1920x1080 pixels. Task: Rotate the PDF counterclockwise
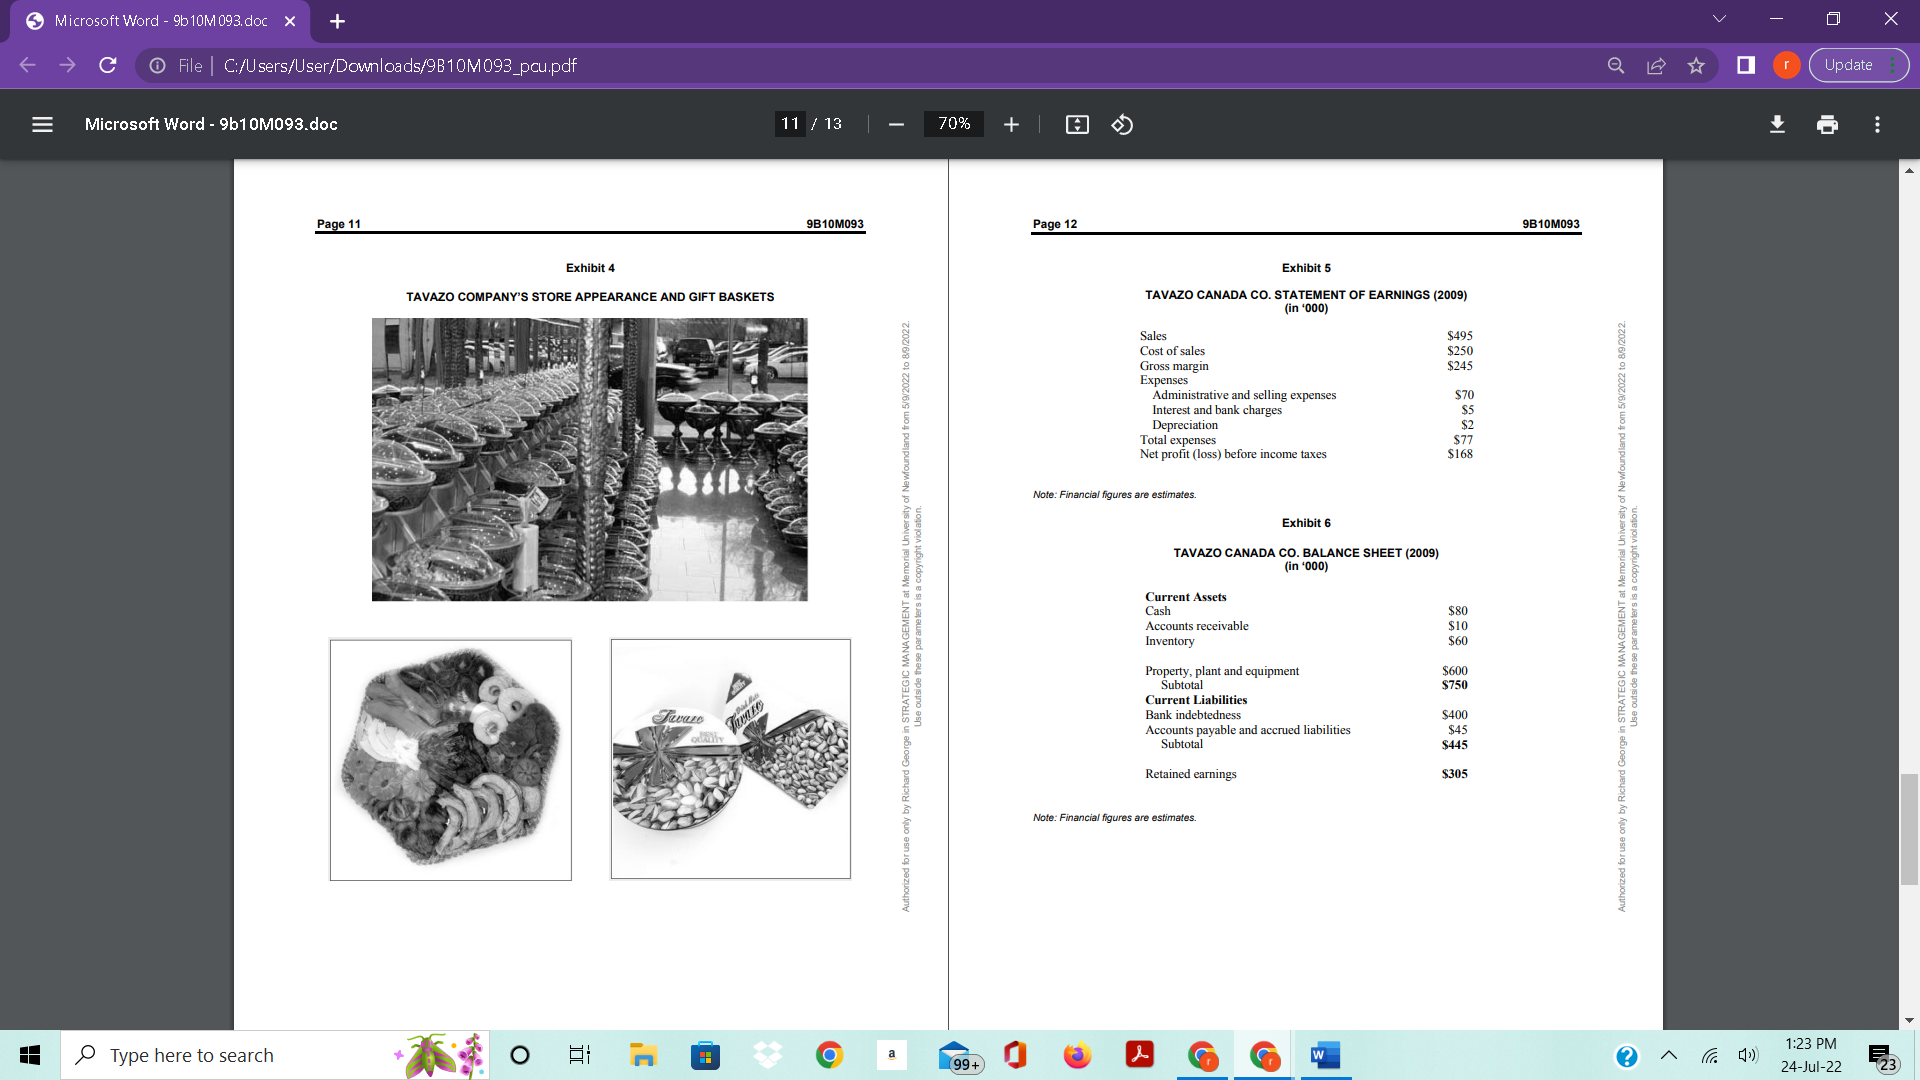click(1122, 124)
